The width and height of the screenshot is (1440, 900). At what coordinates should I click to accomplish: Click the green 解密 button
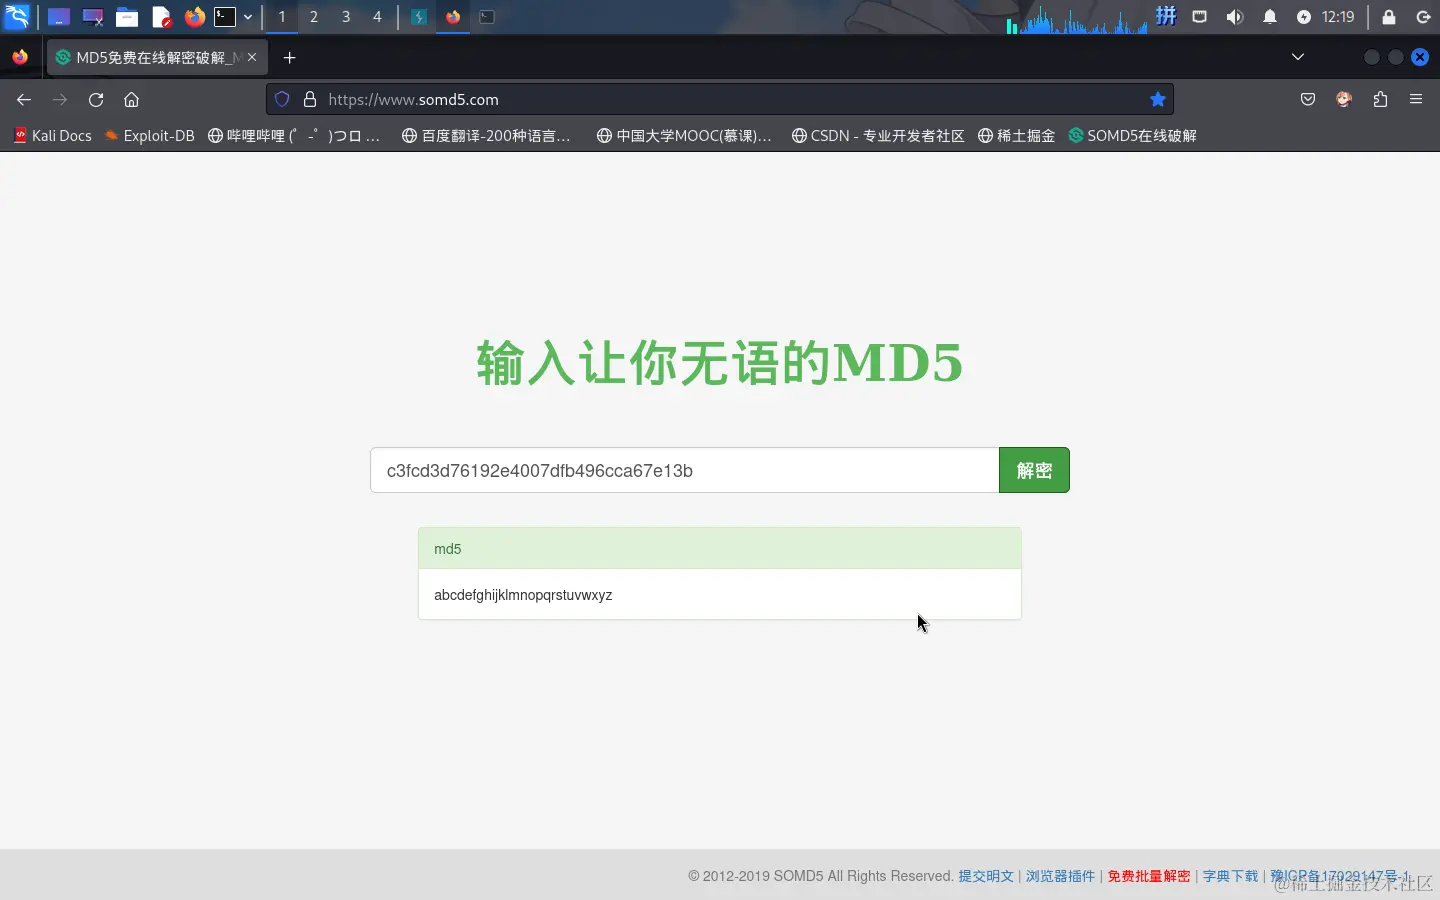tap(1034, 470)
